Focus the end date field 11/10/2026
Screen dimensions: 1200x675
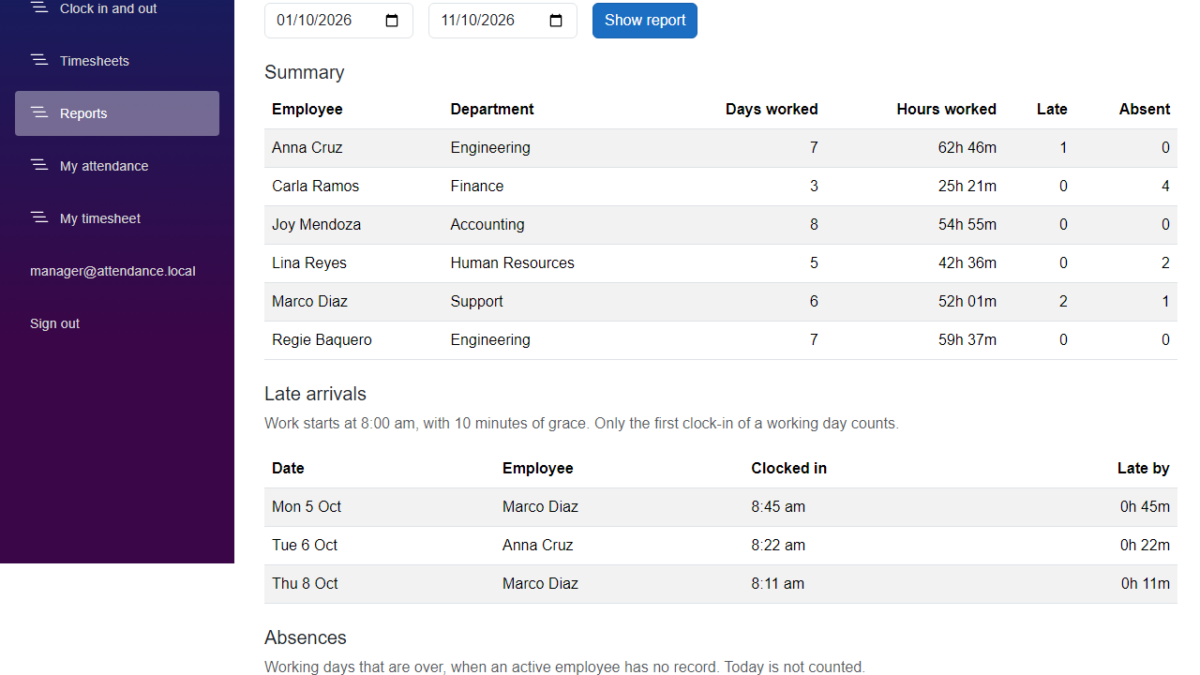(502, 20)
